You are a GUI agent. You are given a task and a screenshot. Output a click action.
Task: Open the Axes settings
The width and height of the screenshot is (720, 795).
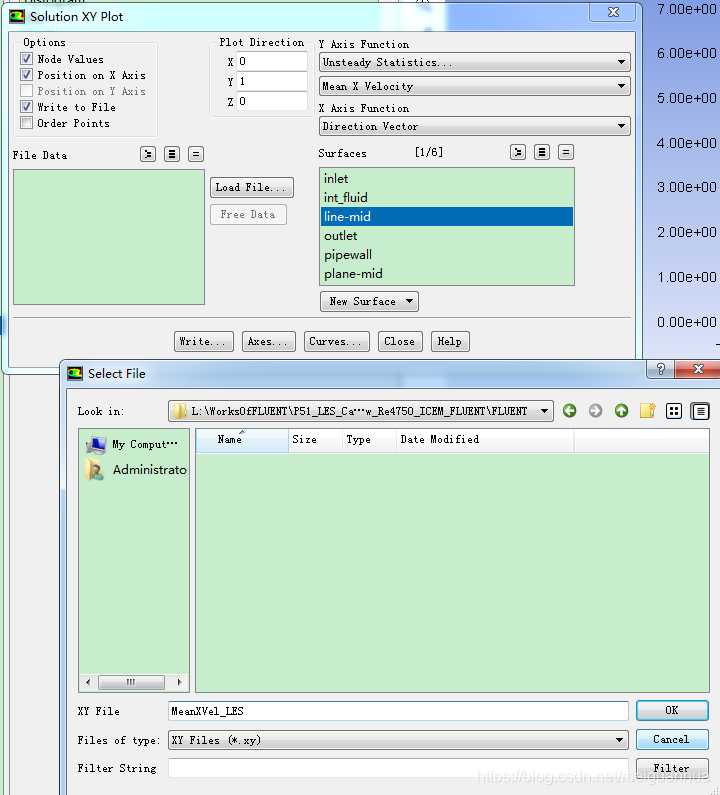point(269,341)
